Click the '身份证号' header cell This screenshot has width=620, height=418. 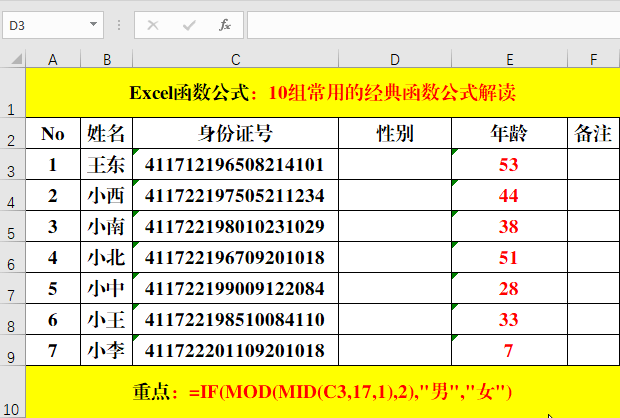[x=236, y=133]
